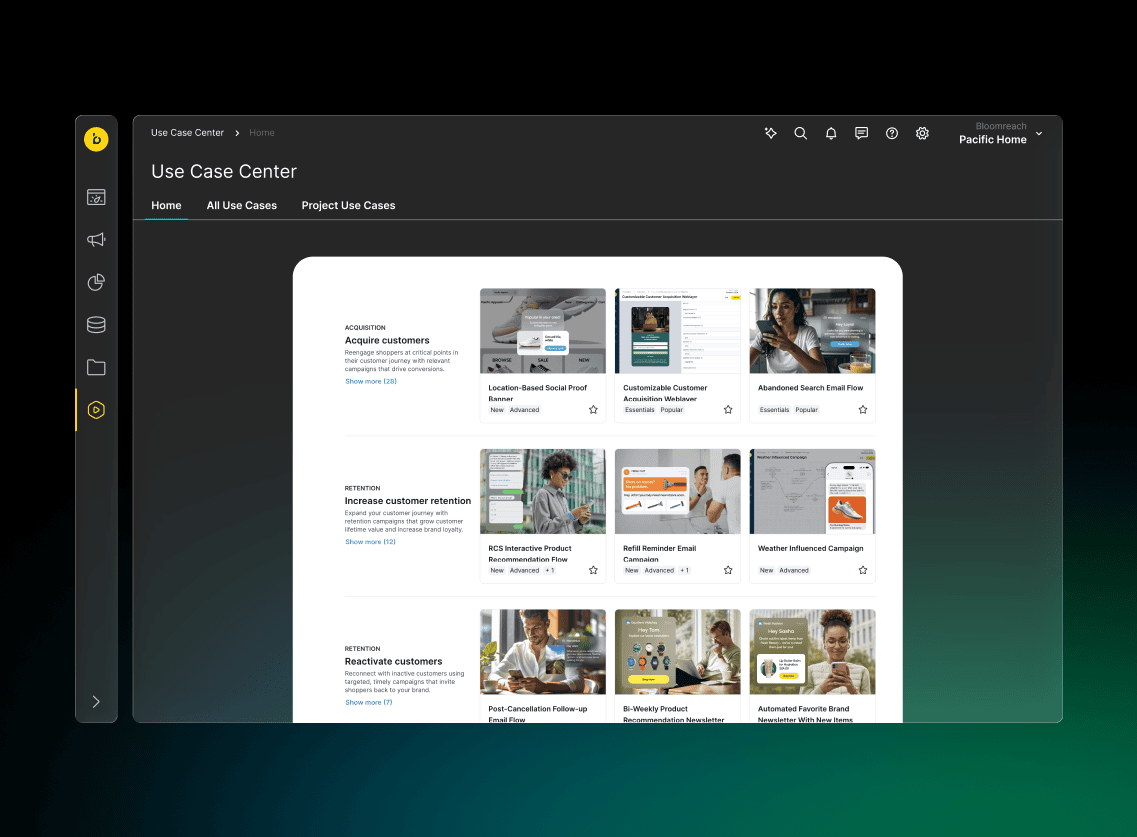
Task: Click the Bloomreach logo in the sidebar
Action: (x=96, y=139)
